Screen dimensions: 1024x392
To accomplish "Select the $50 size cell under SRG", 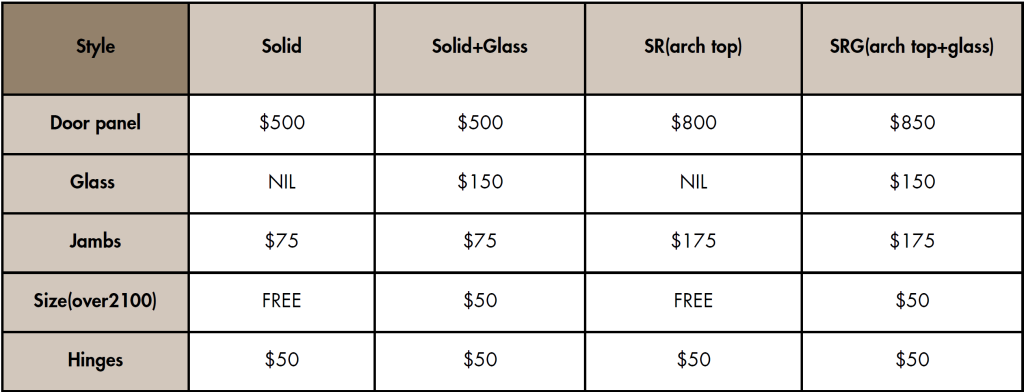I will click(912, 301).
